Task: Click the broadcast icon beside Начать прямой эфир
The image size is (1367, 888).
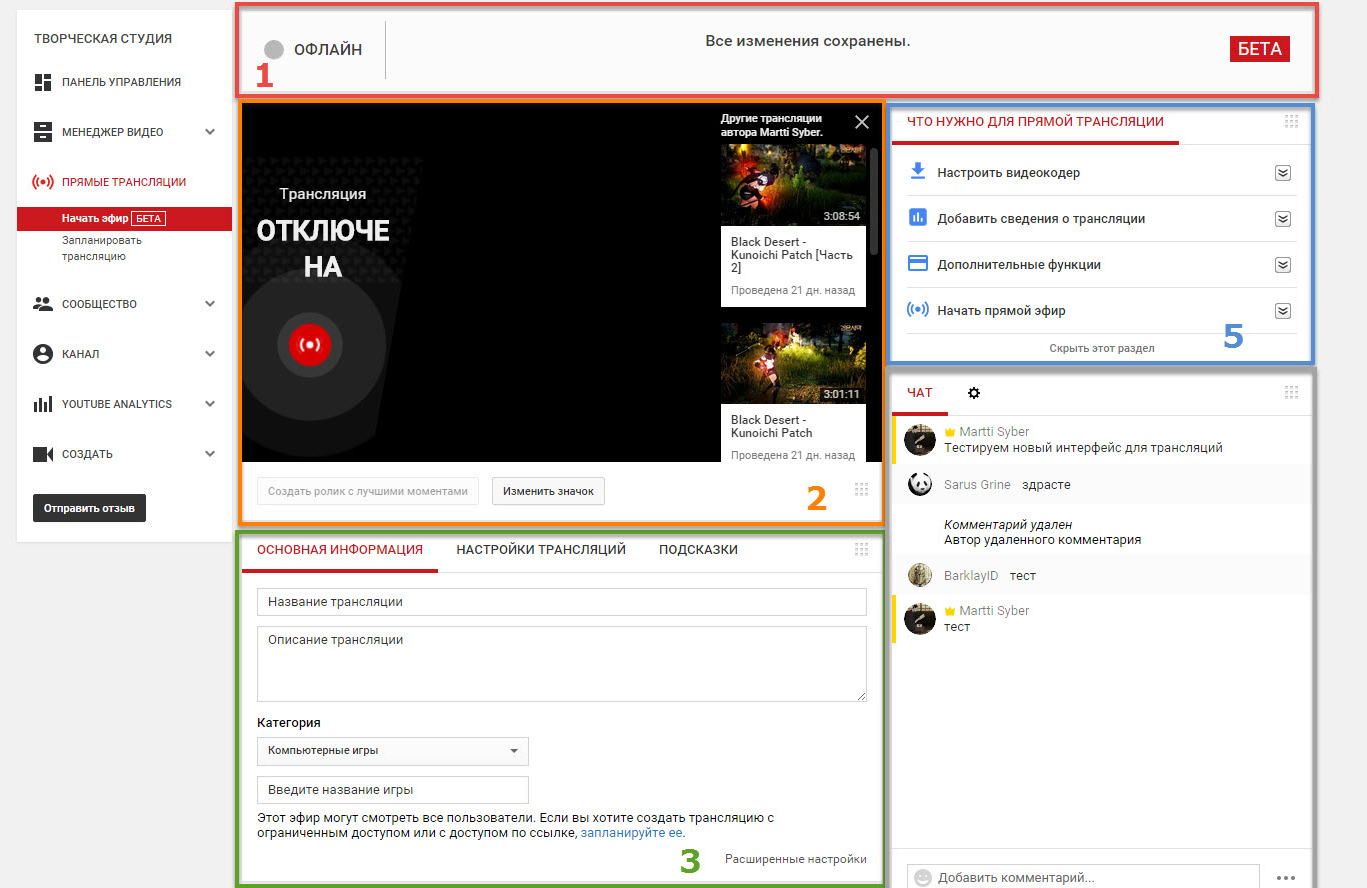Action: [x=917, y=310]
